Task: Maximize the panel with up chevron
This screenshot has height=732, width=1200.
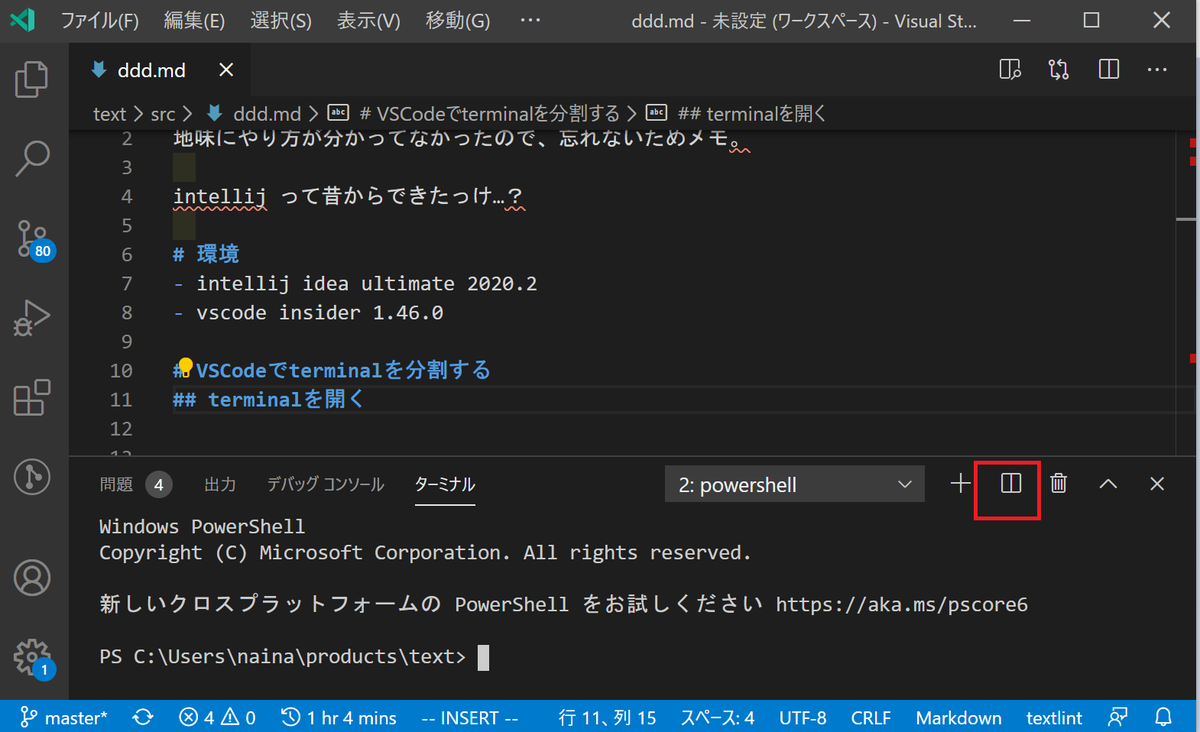Action: (1108, 484)
